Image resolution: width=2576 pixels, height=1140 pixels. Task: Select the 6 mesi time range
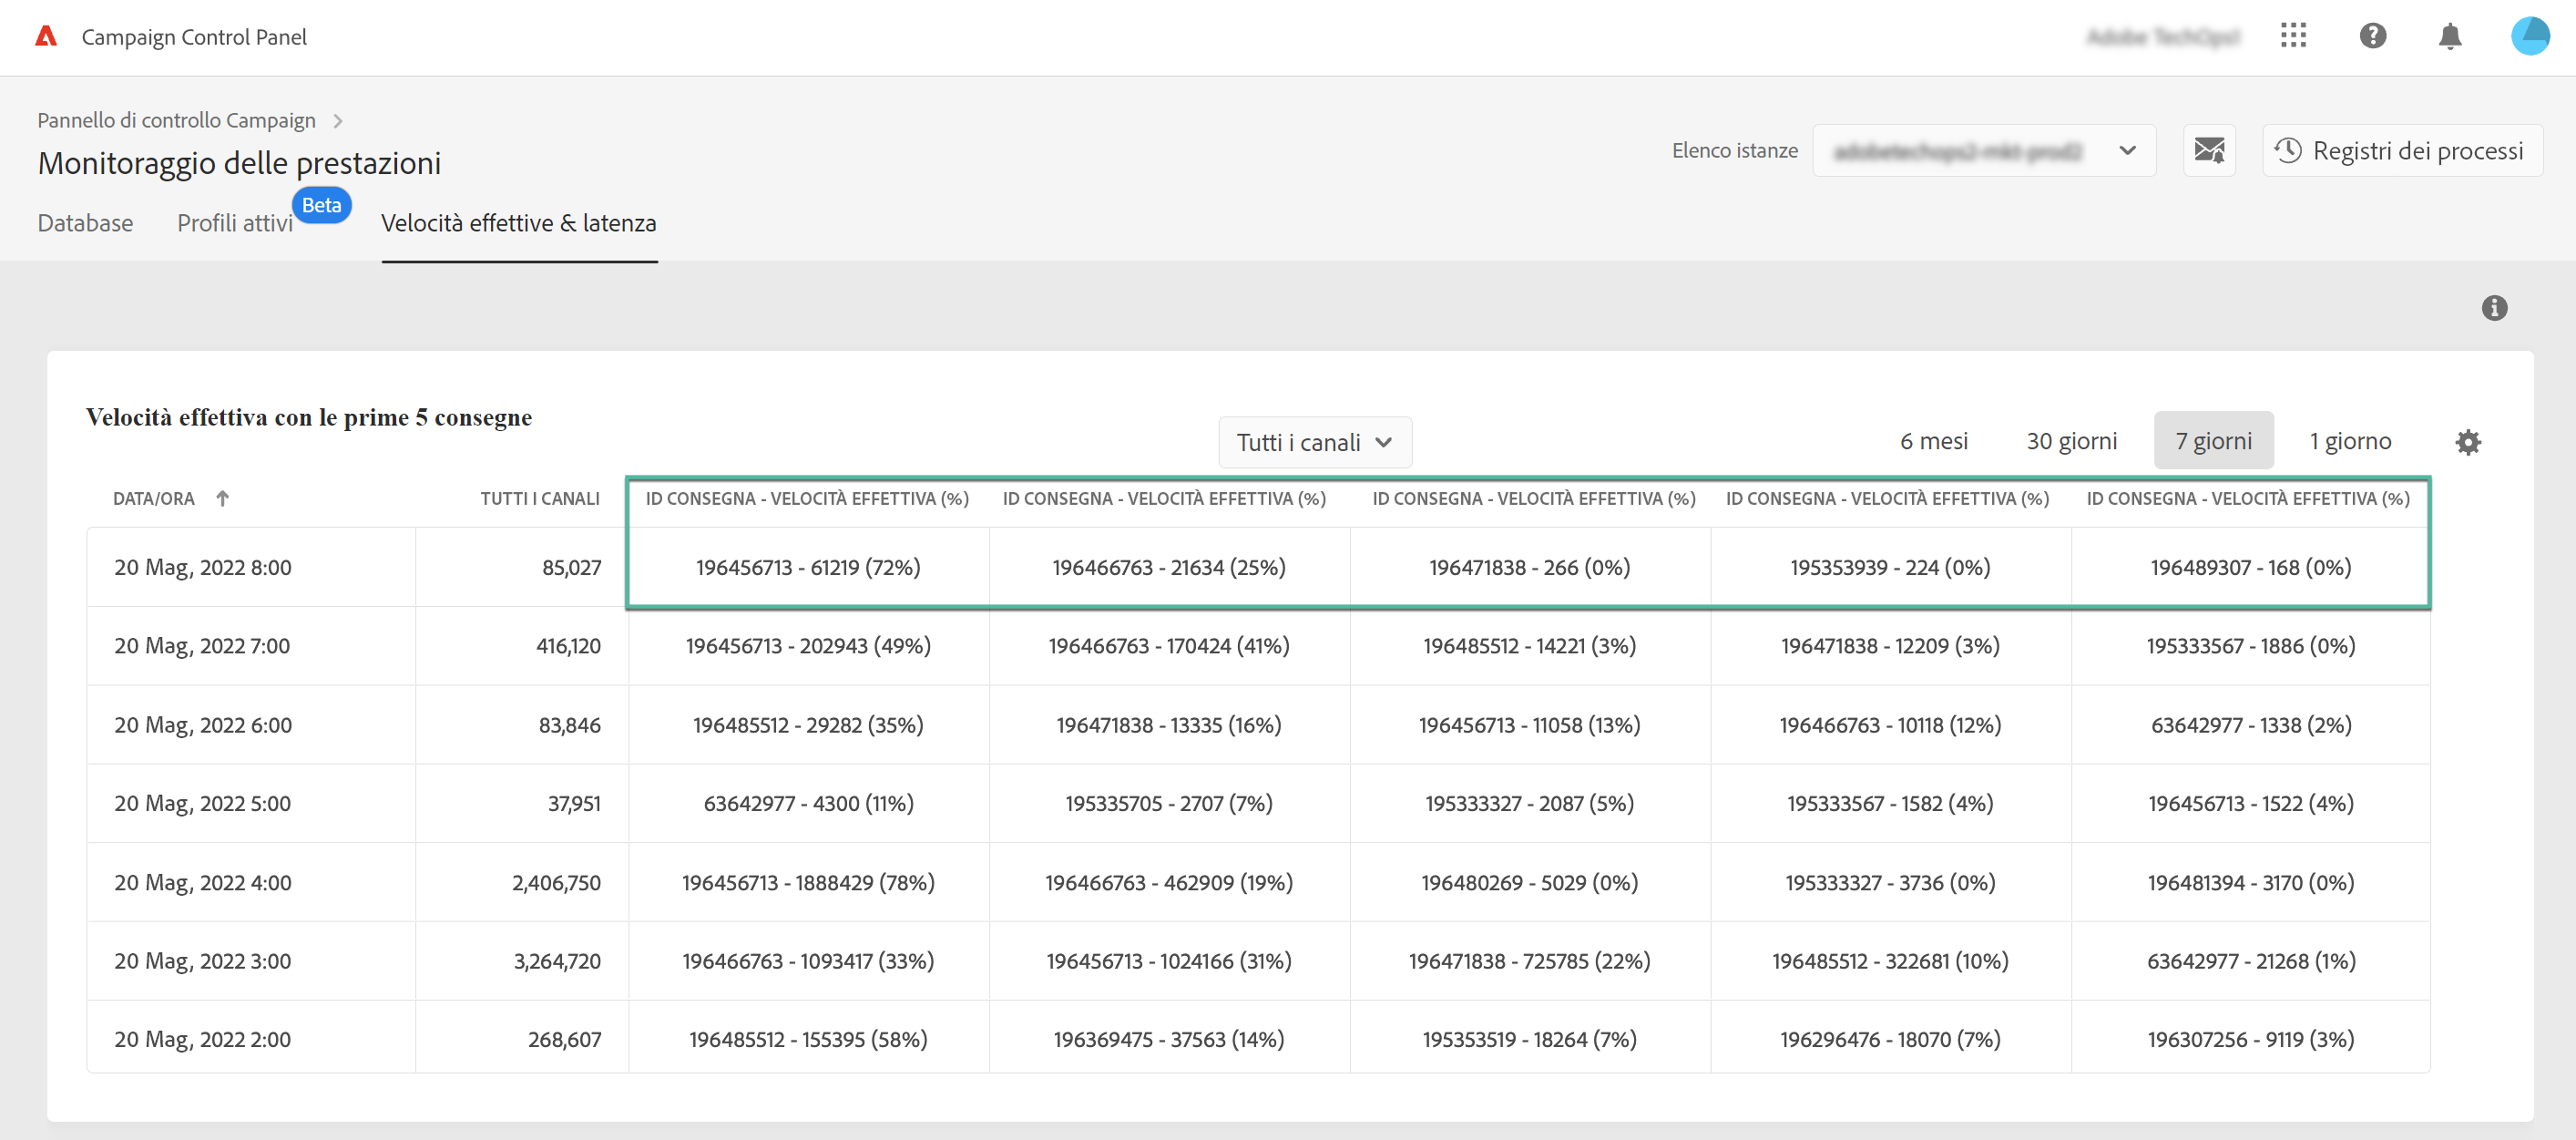[x=1933, y=441]
